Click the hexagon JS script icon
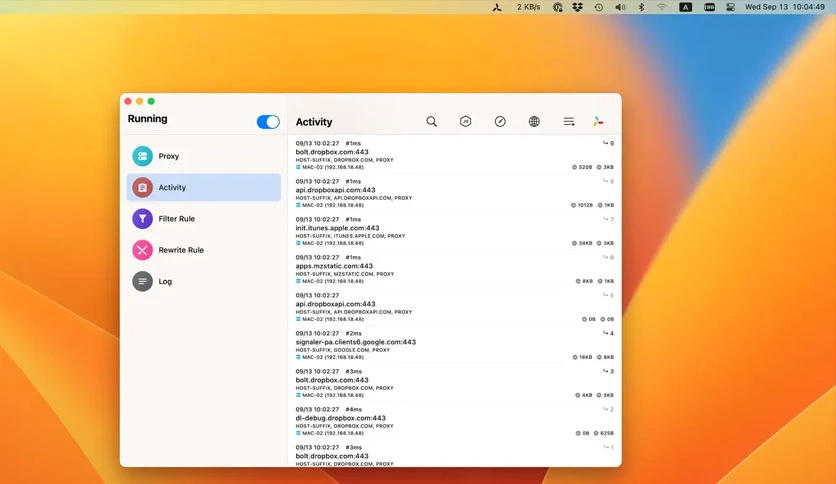Viewport: 836px width, 484px height. pyautogui.click(x=465, y=122)
